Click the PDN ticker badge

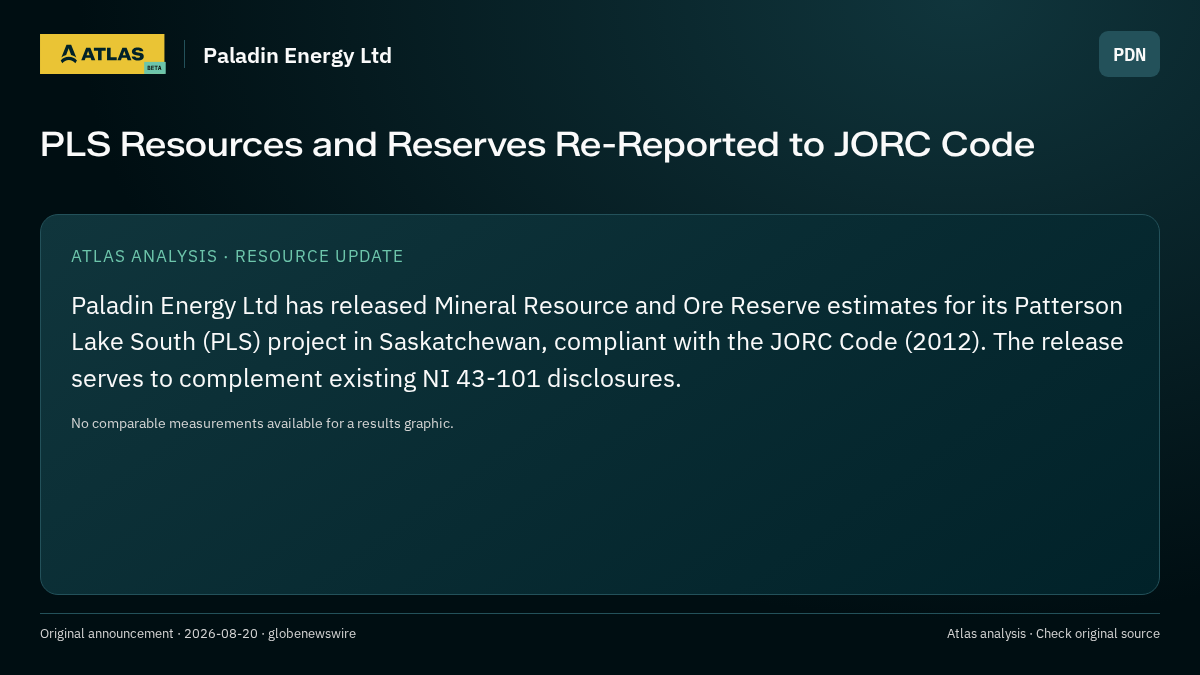click(1129, 54)
